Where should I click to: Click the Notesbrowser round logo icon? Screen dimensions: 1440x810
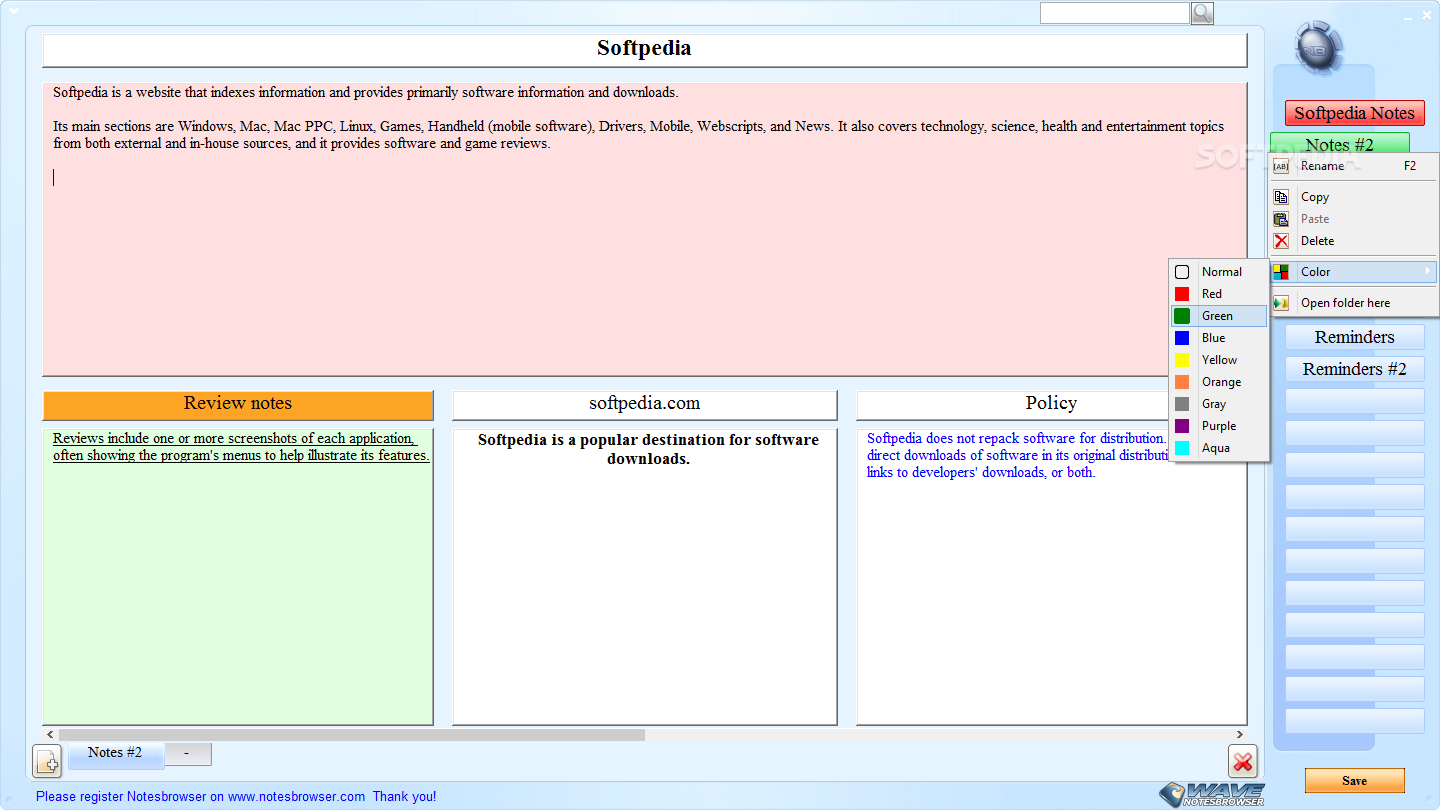point(1319,47)
